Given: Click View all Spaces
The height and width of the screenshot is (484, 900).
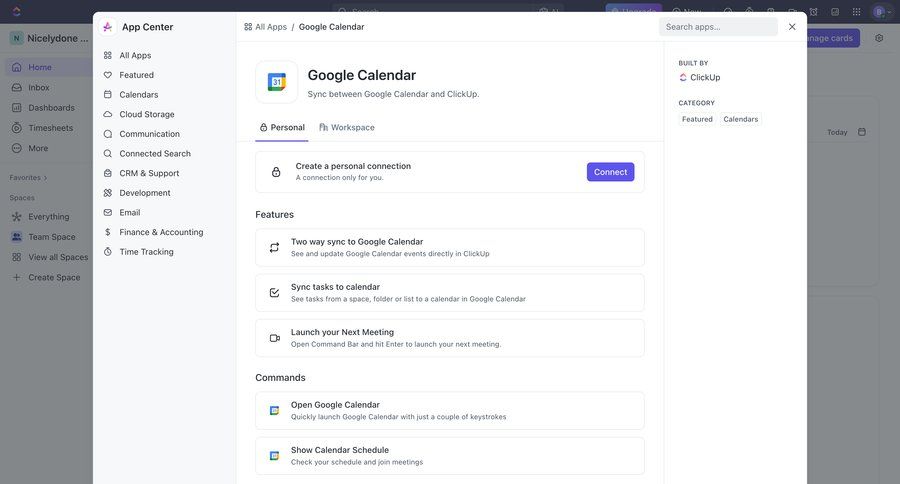Looking at the screenshot, I should (x=58, y=257).
